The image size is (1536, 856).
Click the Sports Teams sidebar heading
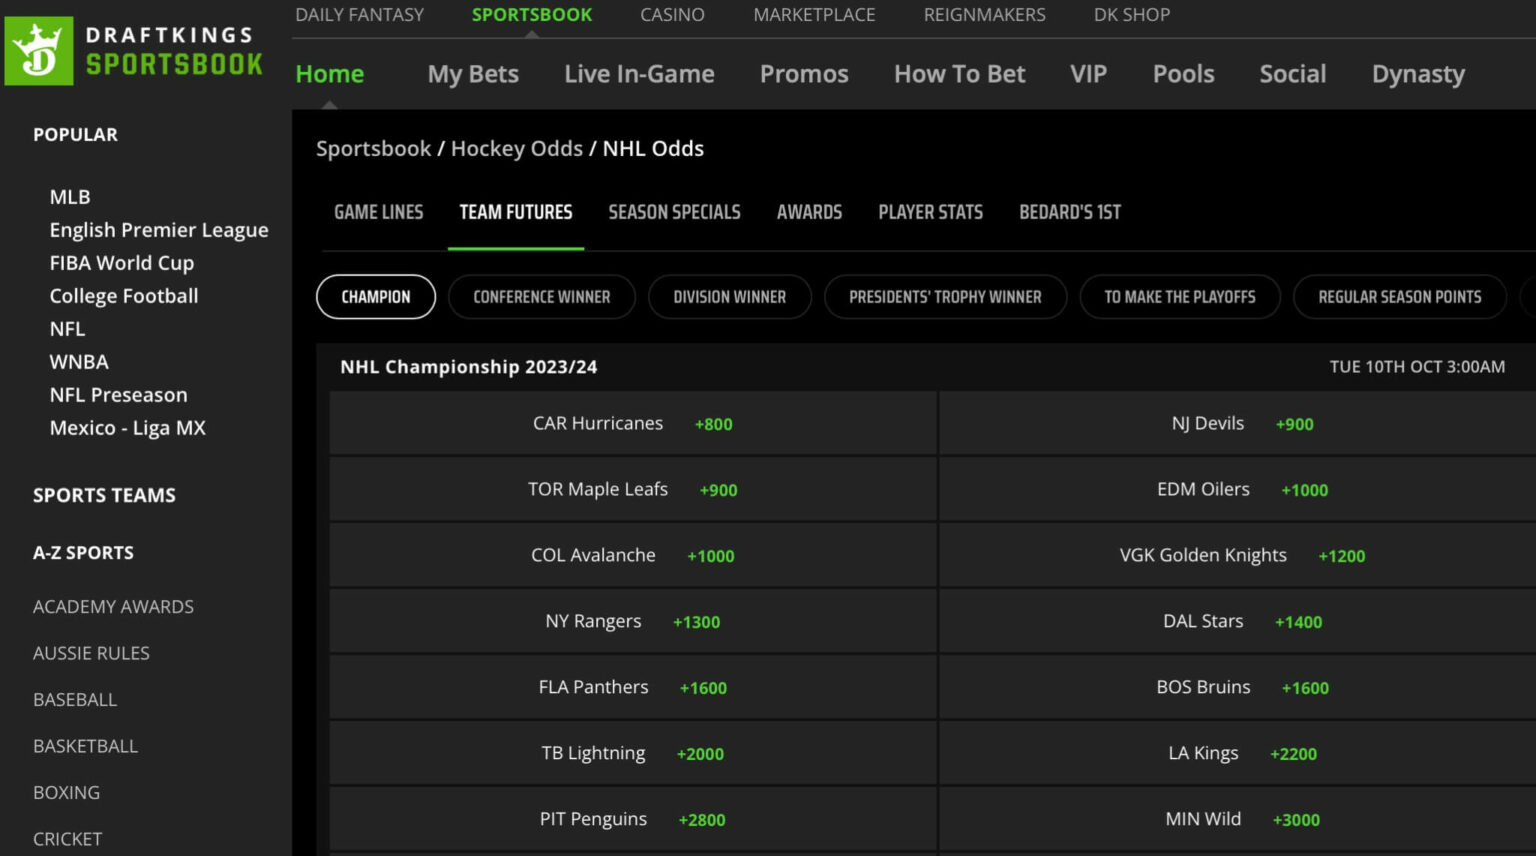(x=104, y=495)
